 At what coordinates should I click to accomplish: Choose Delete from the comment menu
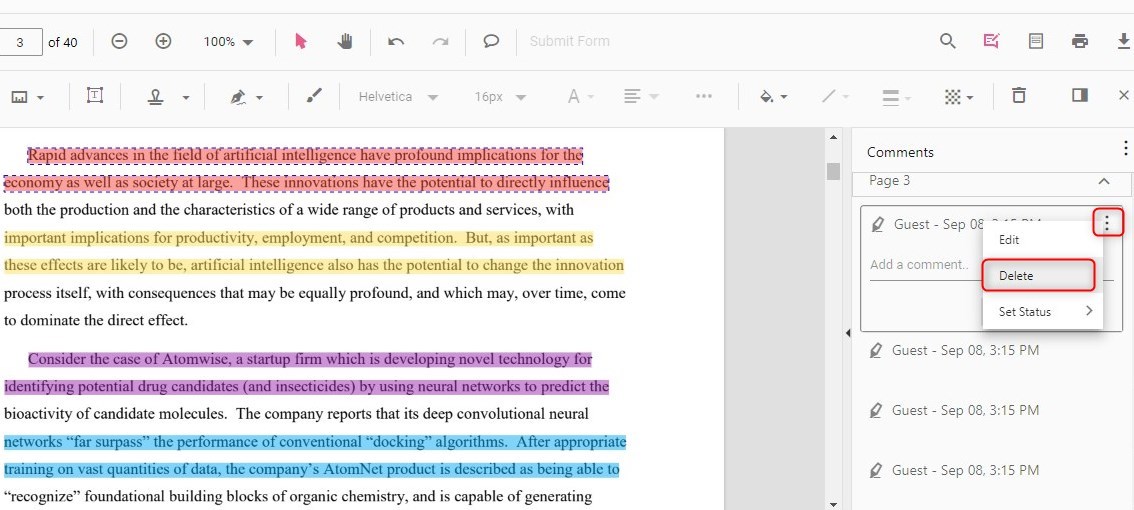click(1038, 276)
